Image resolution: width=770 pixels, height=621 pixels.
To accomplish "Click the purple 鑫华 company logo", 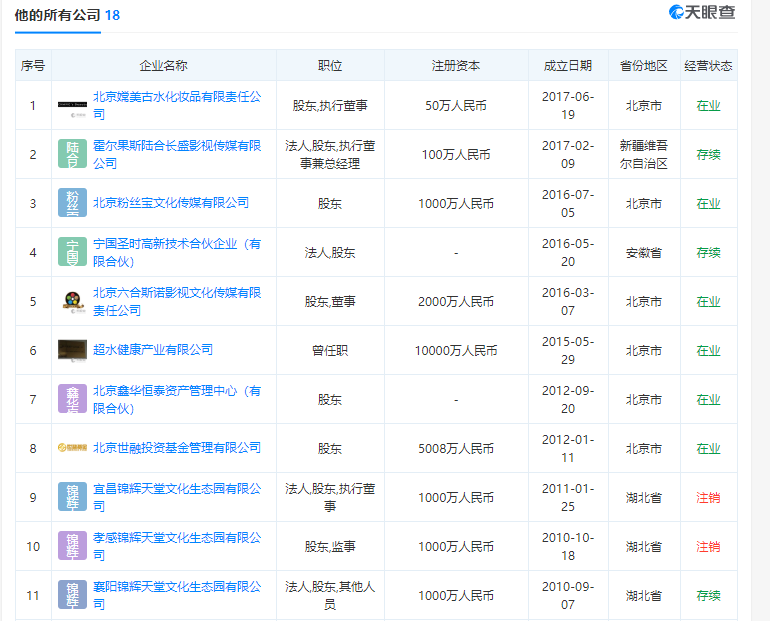I will point(72,399).
